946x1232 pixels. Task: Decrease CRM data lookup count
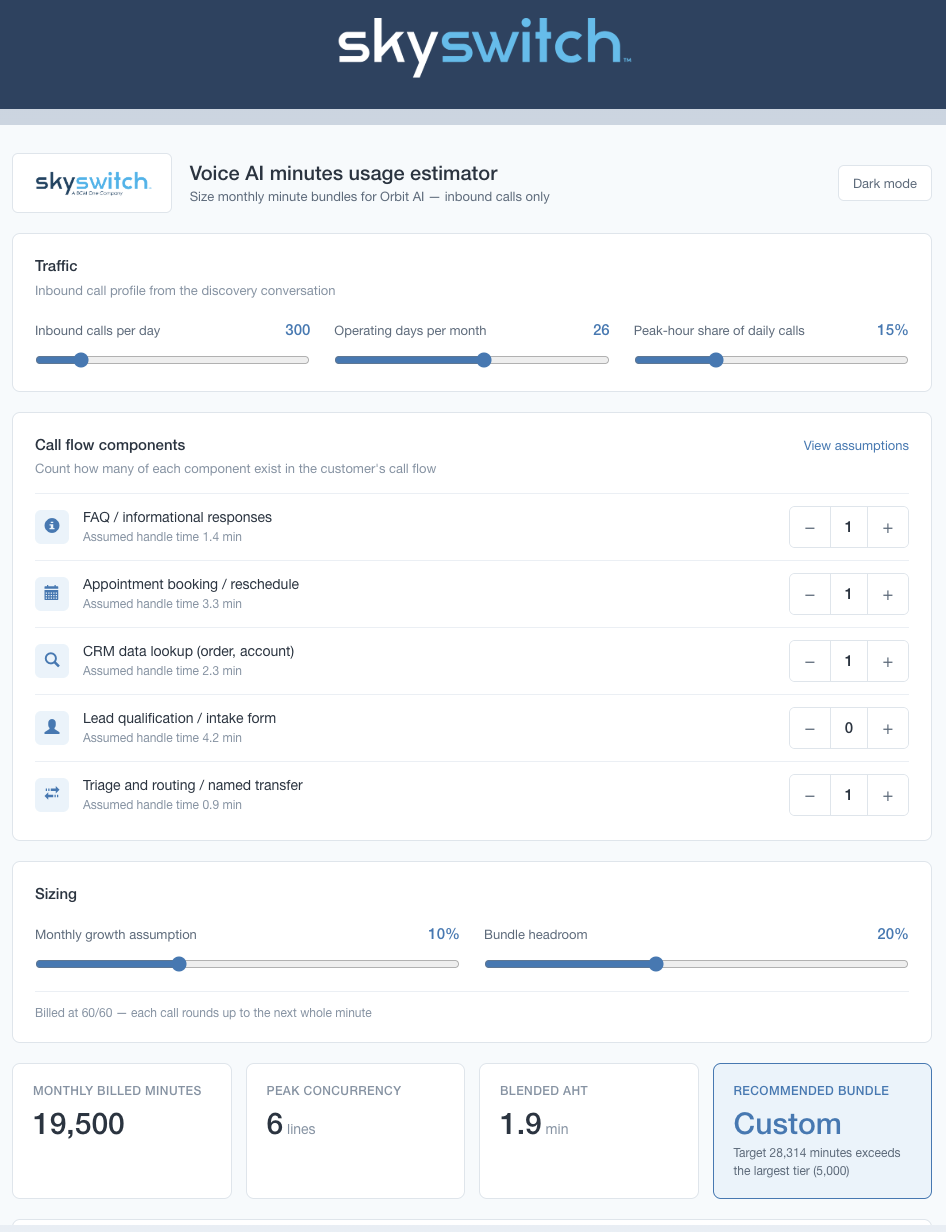pyautogui.click(x=810, y=661)
